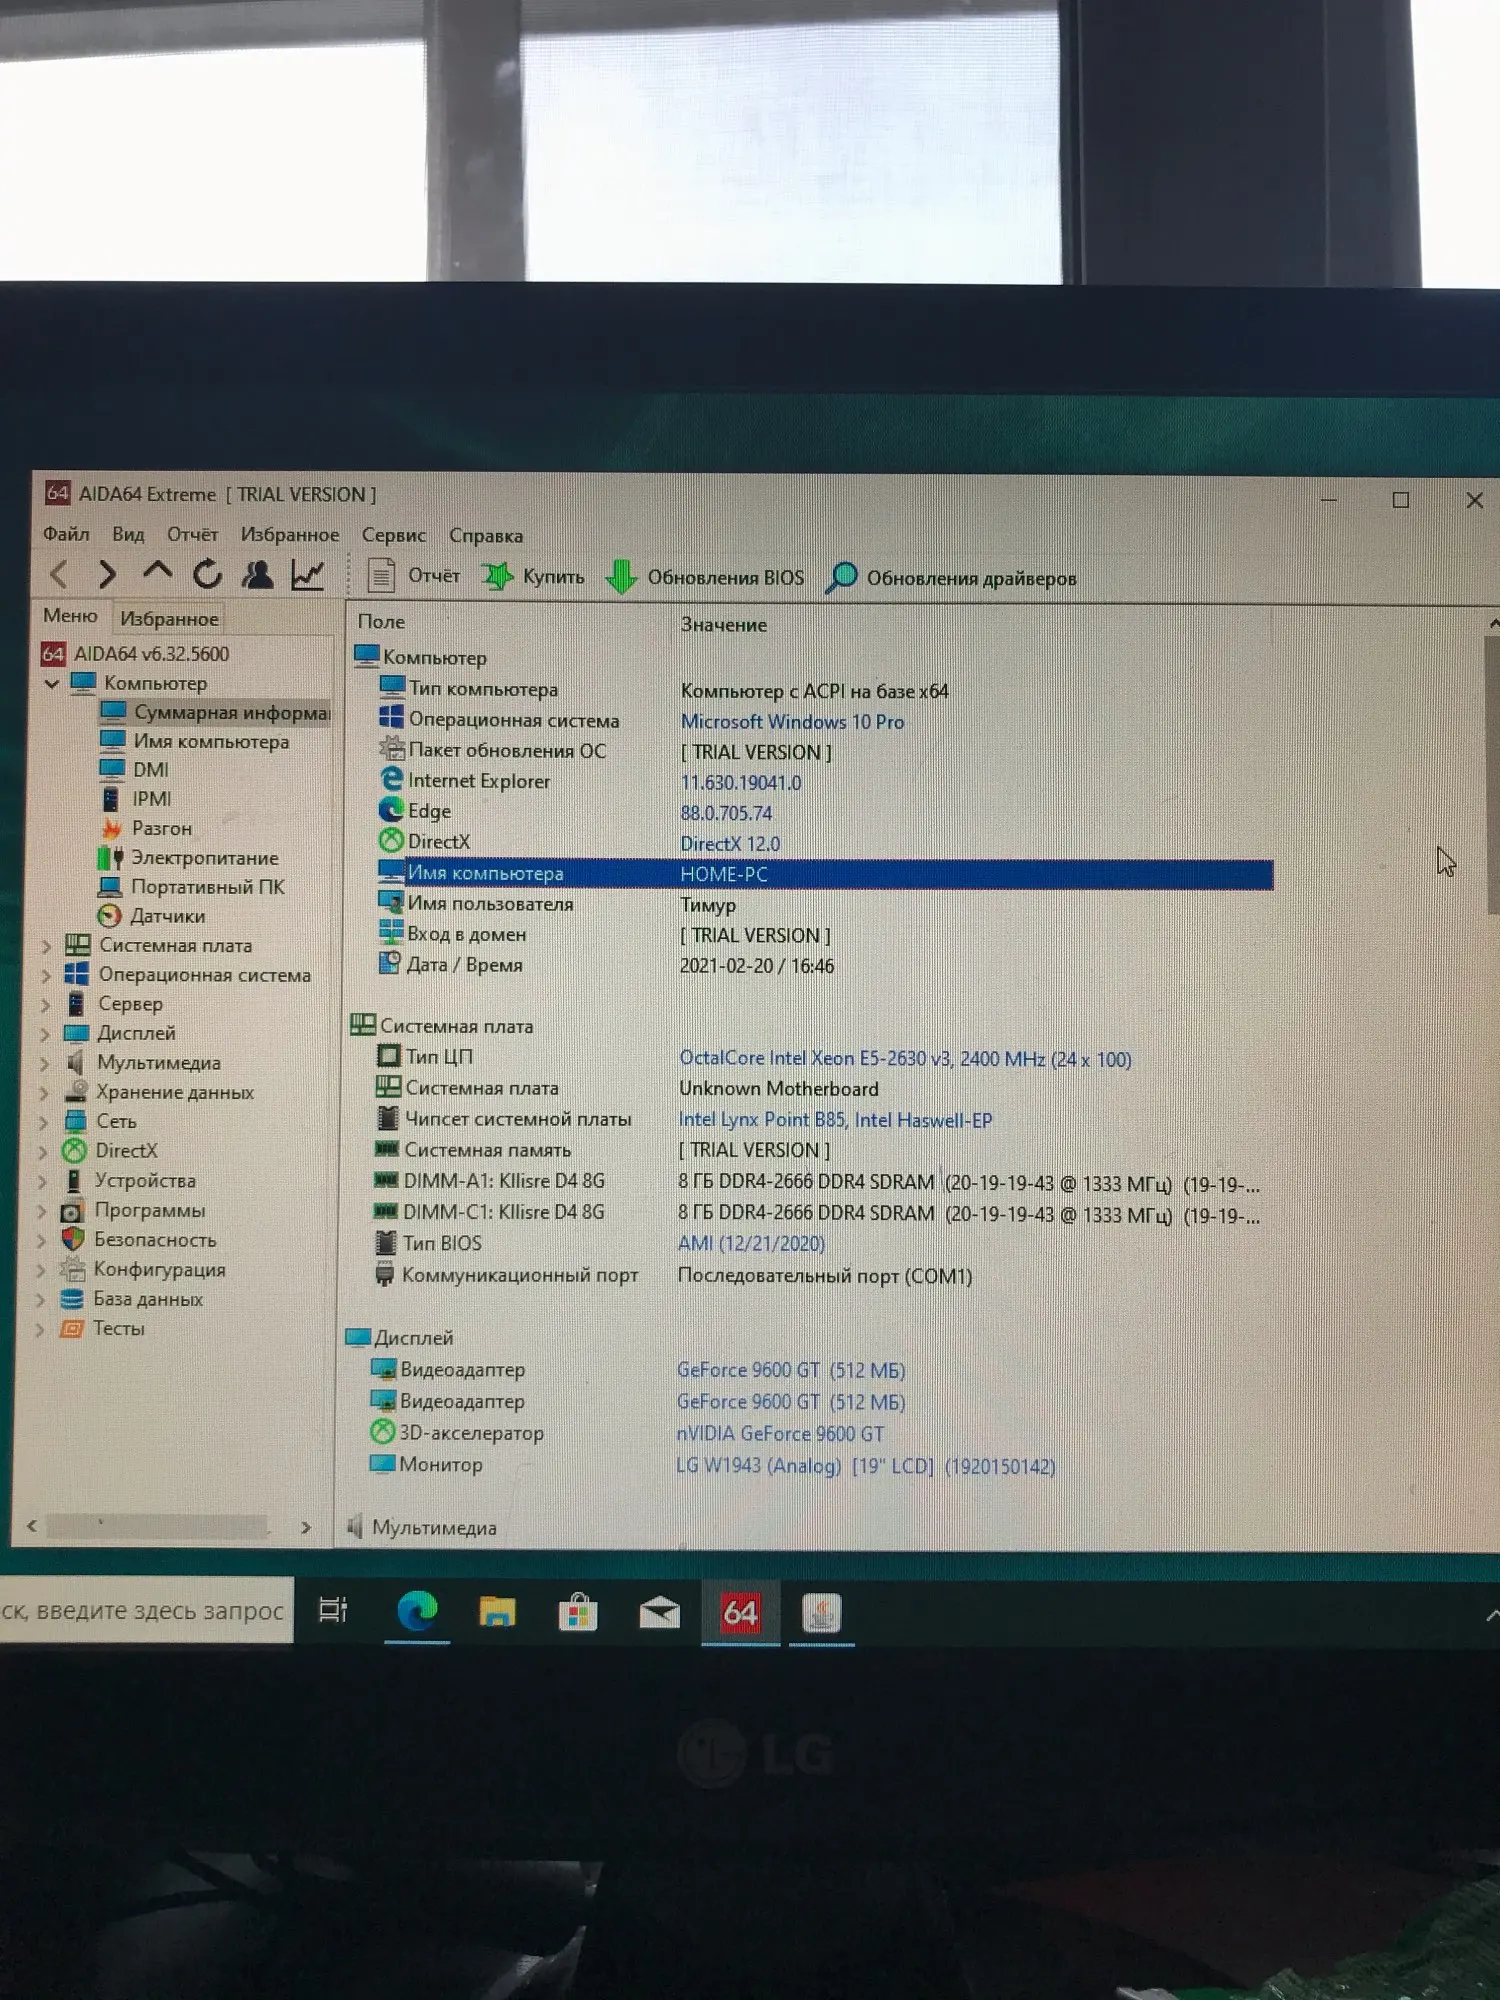
Task: Open the nVIDIA GeForce 9600 GT link
Action: (x=780, y=1434)
